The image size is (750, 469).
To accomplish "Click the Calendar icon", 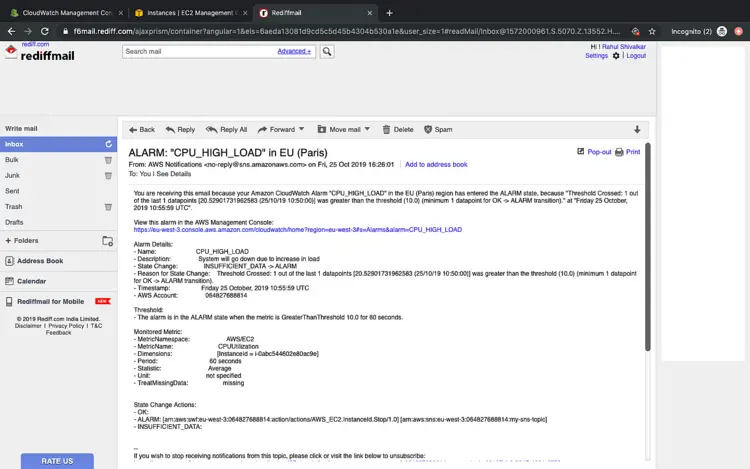I will click(10, 281).
